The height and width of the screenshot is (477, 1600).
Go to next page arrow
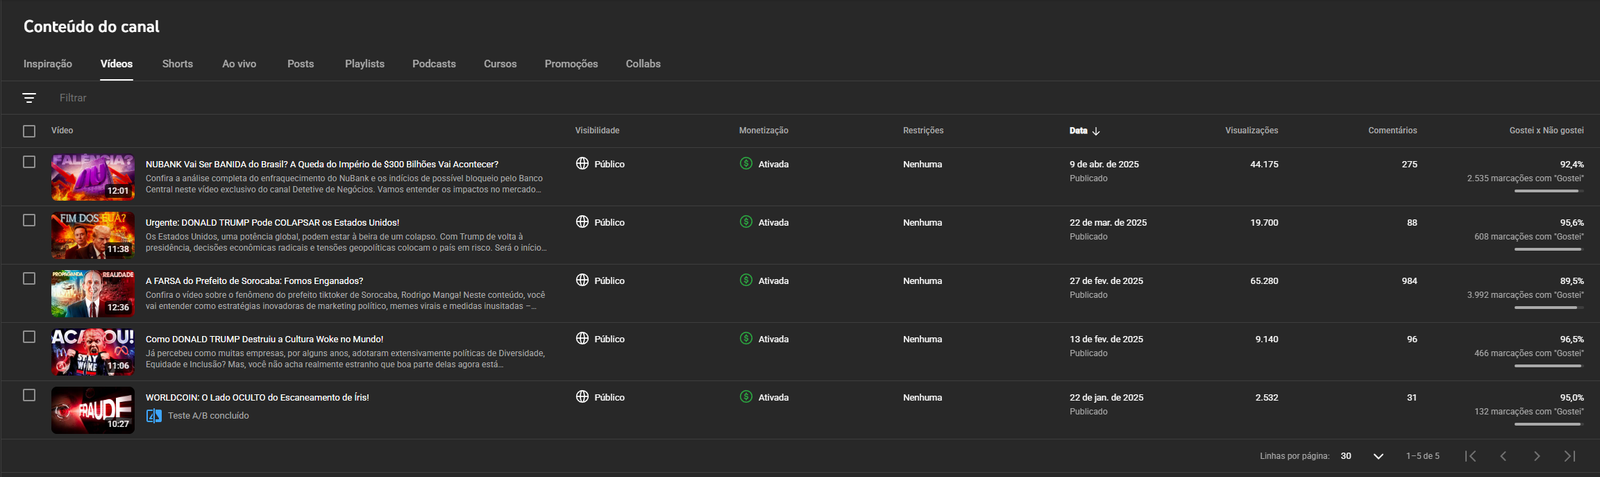coord(1536,456)
